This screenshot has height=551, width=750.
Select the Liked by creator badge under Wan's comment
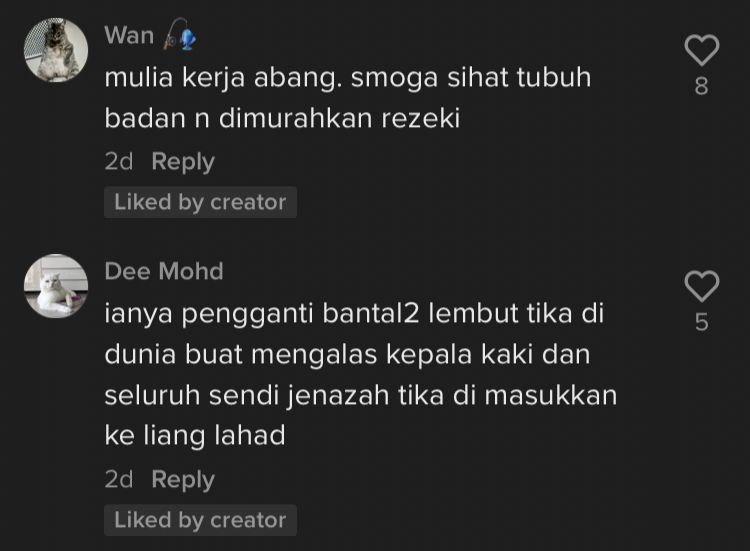(200, 202)
